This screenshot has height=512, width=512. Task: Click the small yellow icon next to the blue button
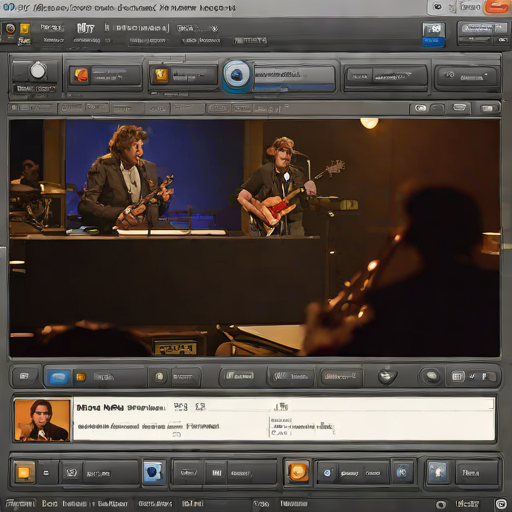(x=80, y=377)
